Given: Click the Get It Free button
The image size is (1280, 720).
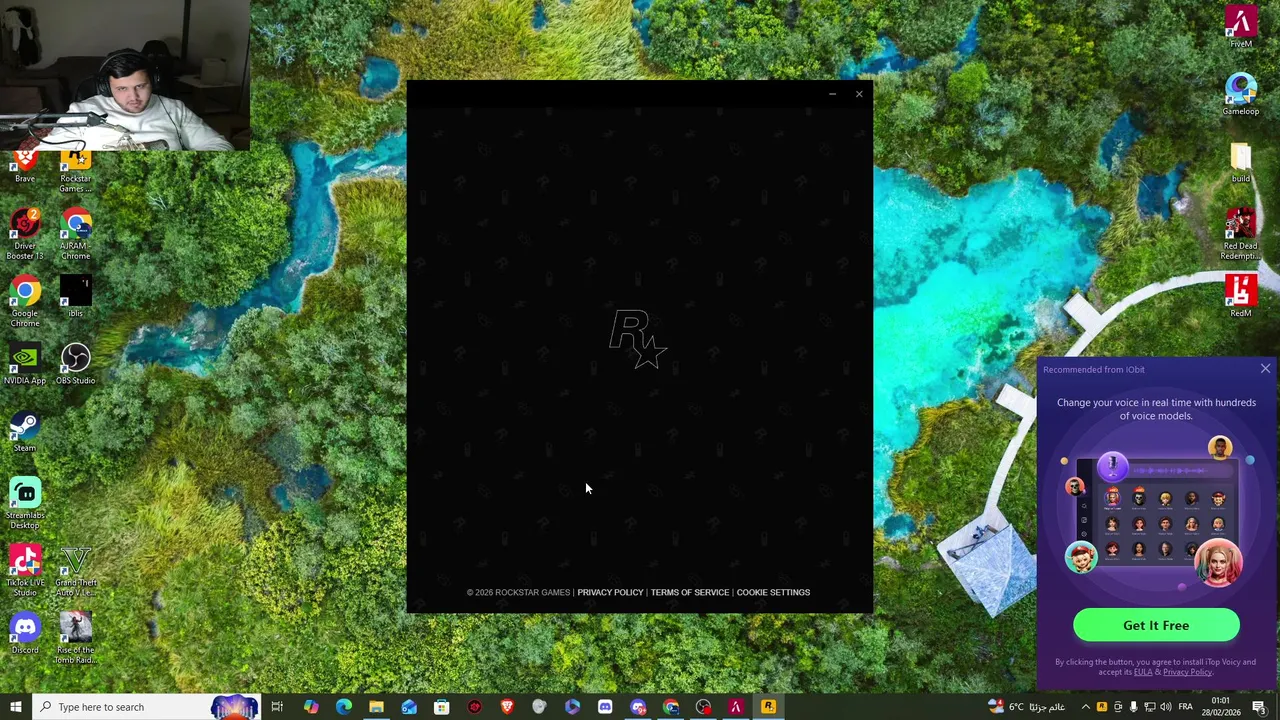Looking at the screenshot, I should pos(1156,625).
